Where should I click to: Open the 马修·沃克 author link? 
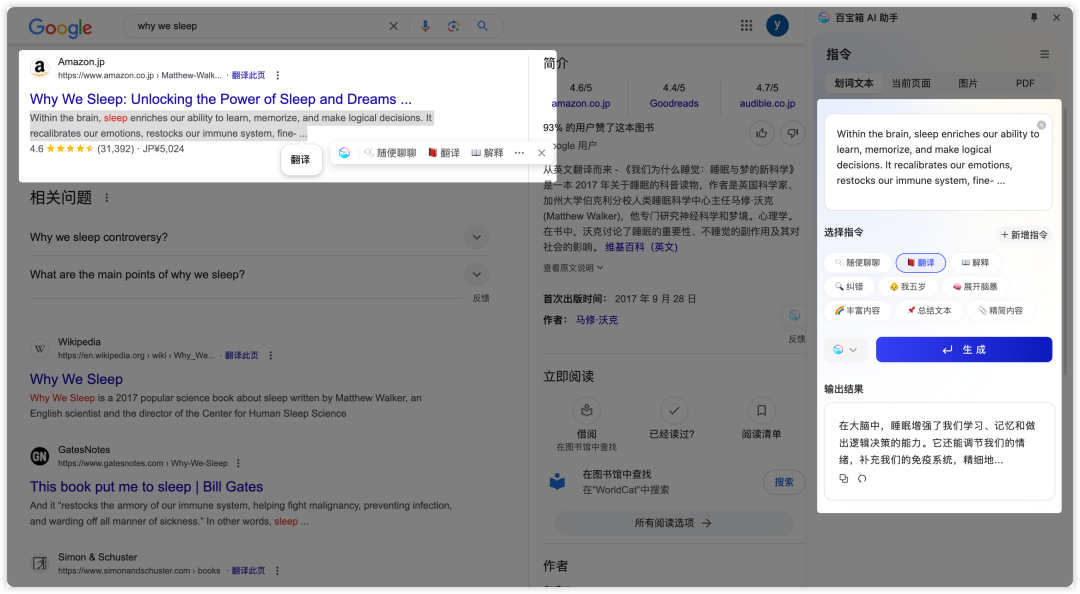coord(596,320)
